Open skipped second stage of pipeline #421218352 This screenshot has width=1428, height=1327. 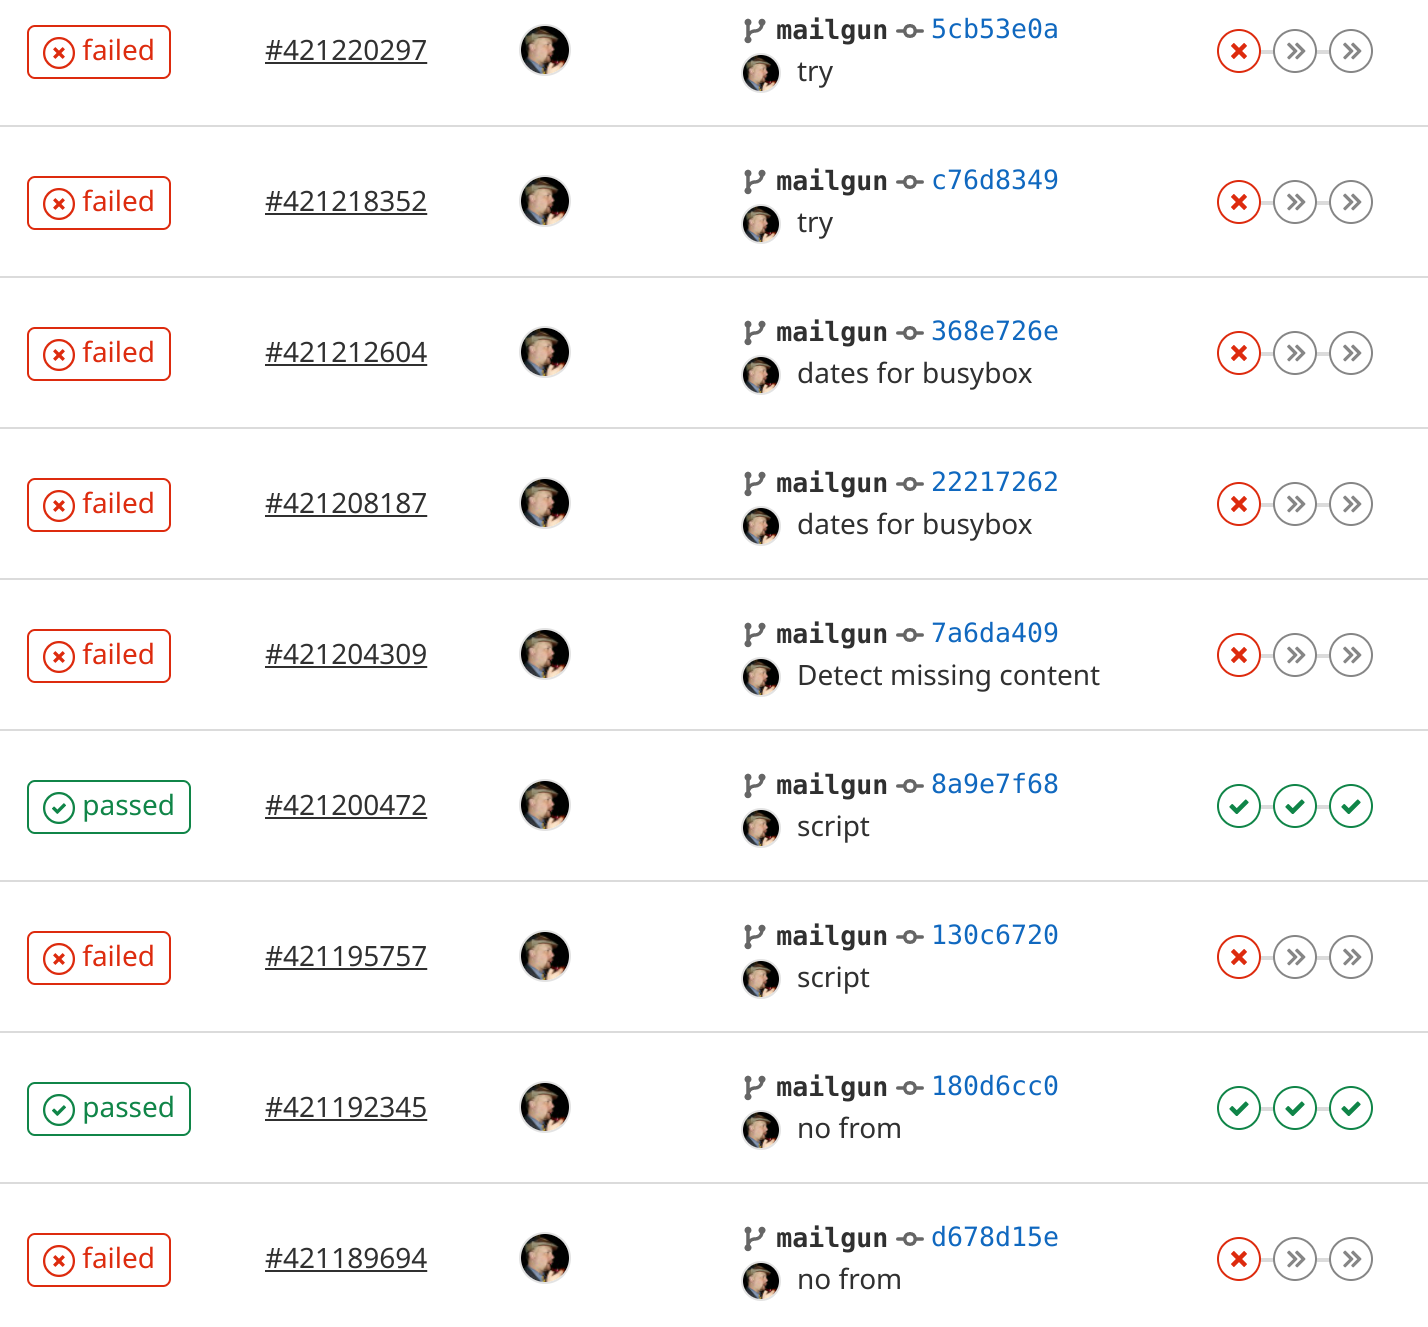[1295, 202]
